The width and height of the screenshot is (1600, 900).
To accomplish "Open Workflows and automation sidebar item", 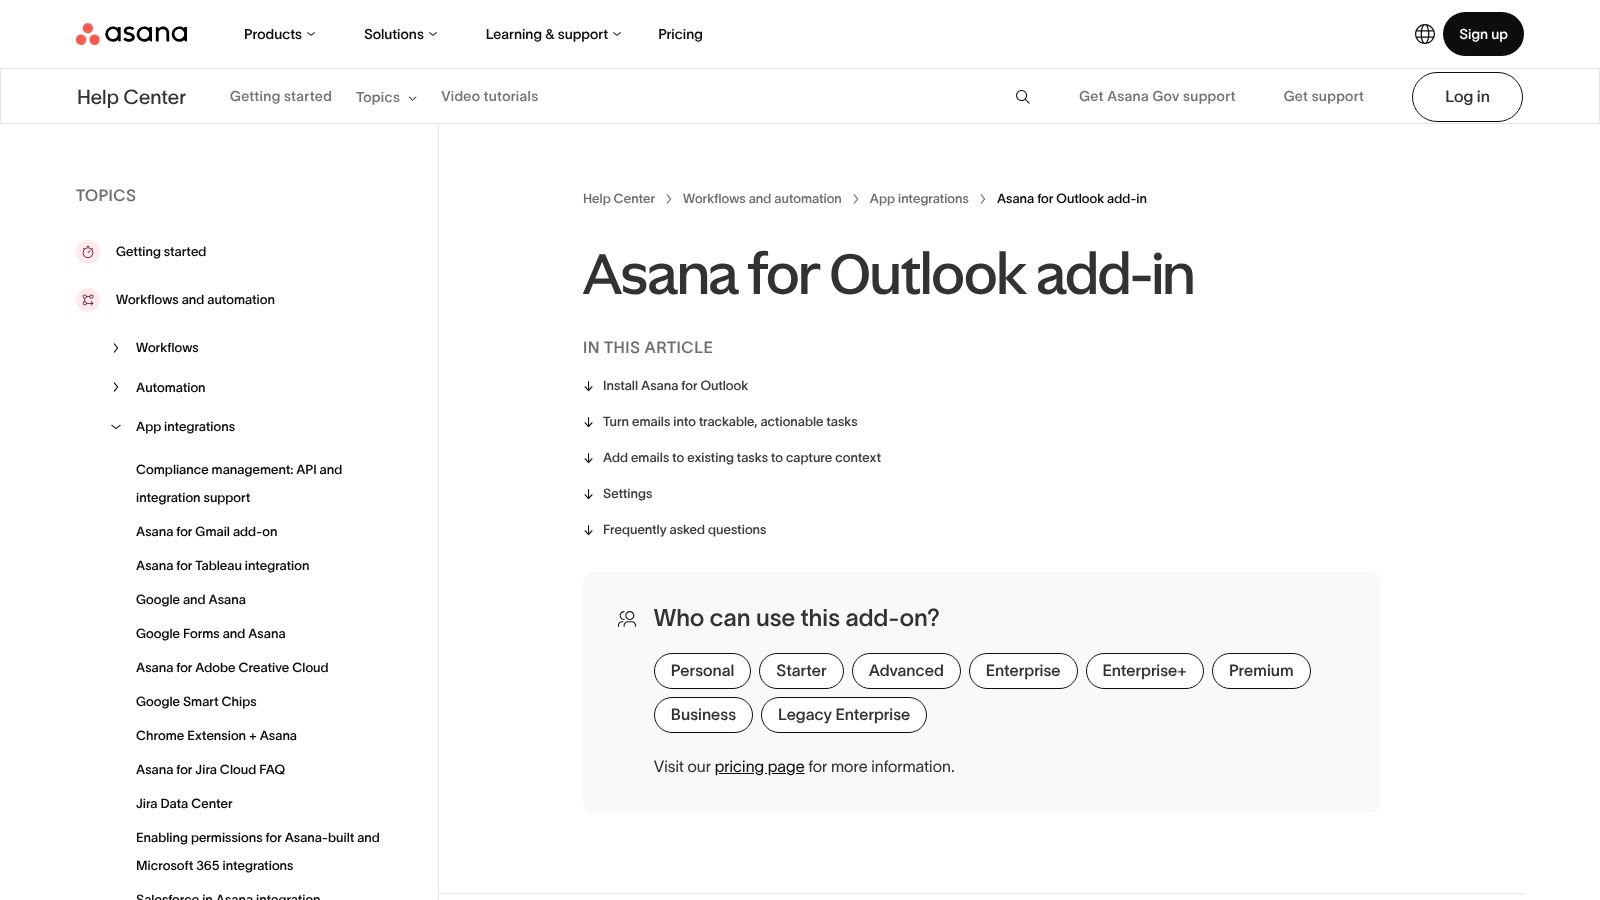I will tap(195, 300).
